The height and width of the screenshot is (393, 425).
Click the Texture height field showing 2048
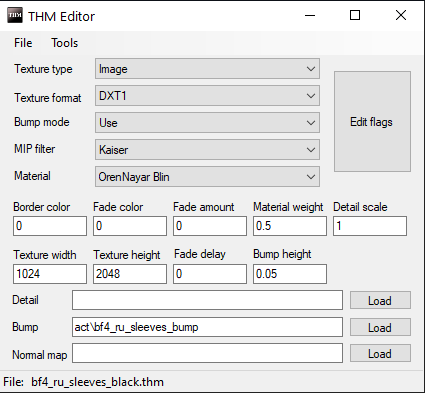(x=130, y=274)
